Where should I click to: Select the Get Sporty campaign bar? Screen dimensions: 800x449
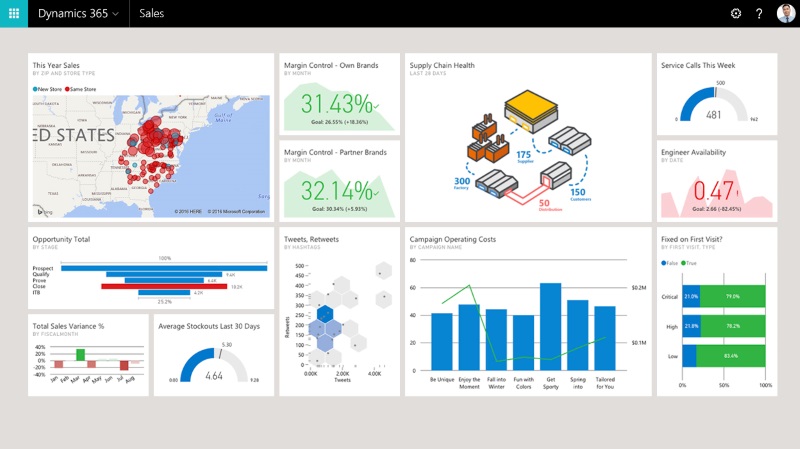pos(551,327)
